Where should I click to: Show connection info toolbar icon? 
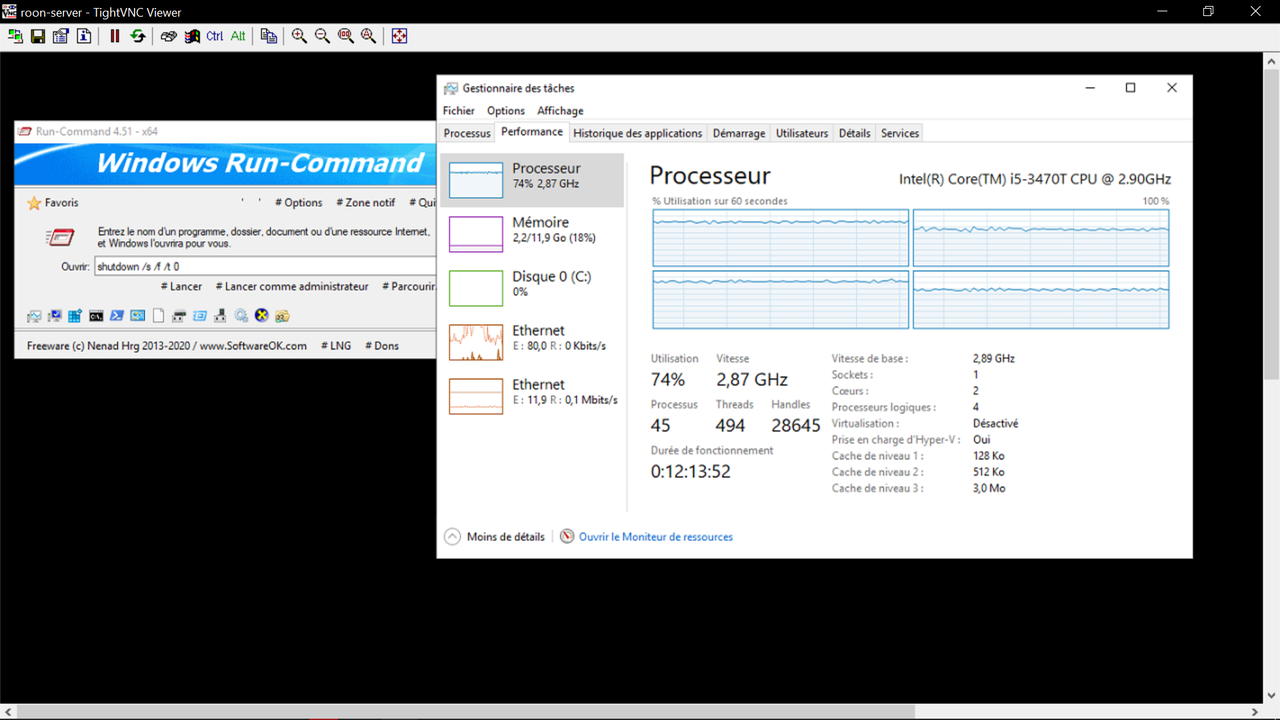point(84,36)
